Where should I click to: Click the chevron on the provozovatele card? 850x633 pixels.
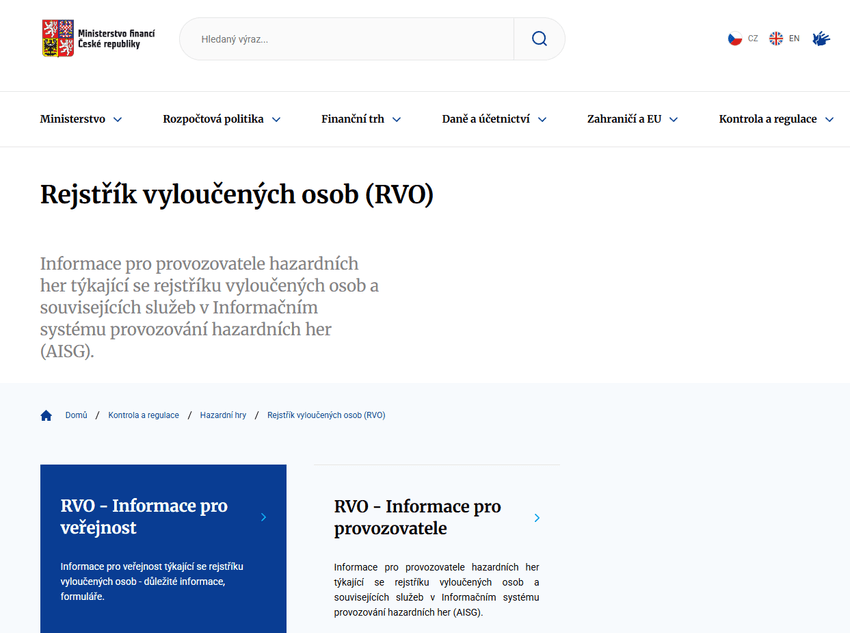537,518
